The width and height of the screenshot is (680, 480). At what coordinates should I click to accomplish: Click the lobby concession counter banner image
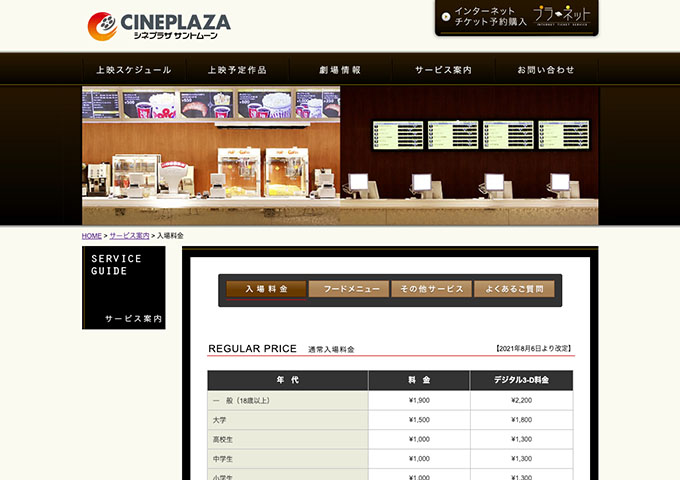tap(340, 155)
